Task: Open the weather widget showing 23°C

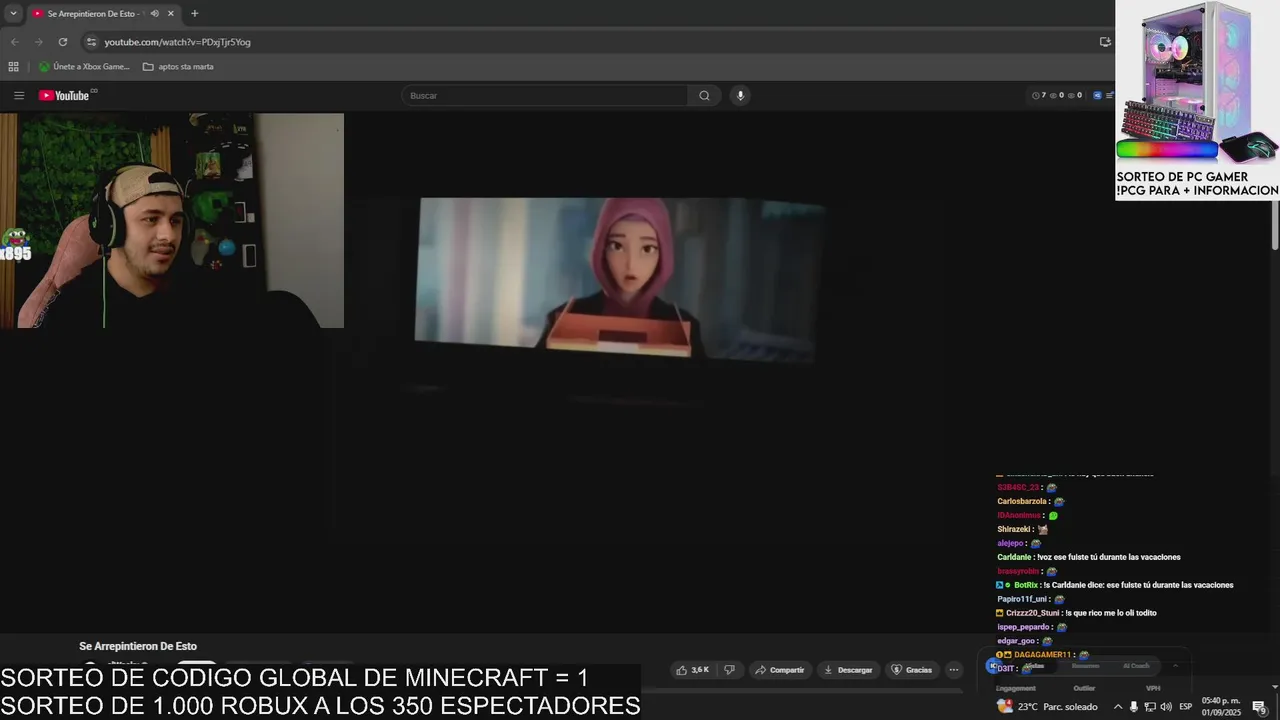Action: point(1047,706)
